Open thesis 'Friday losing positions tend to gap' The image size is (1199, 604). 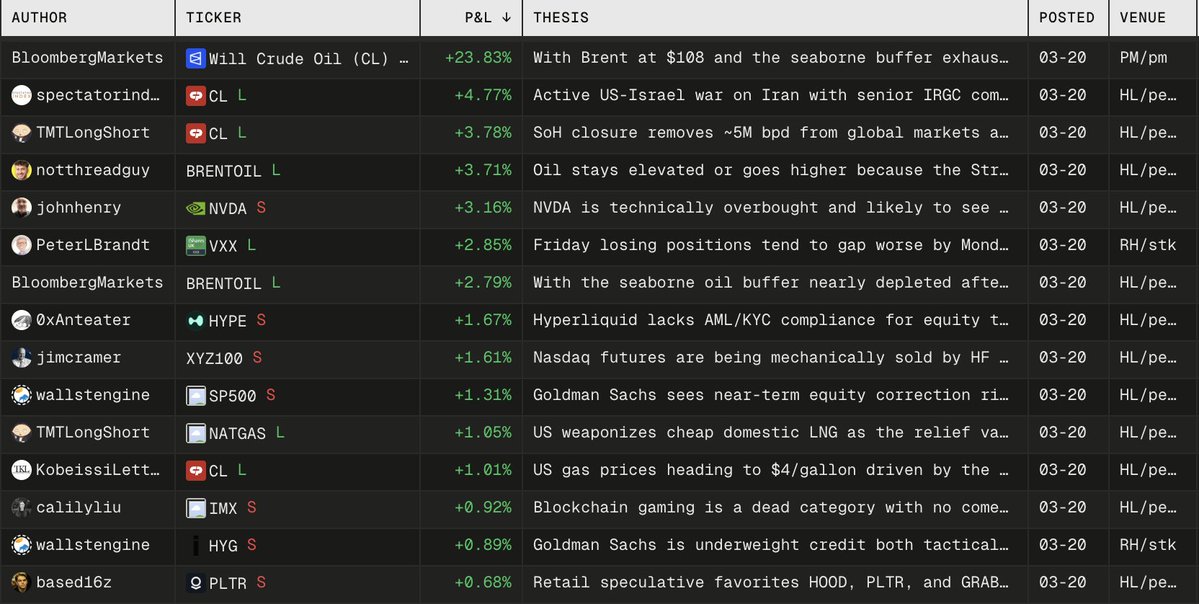pos(770,245)
